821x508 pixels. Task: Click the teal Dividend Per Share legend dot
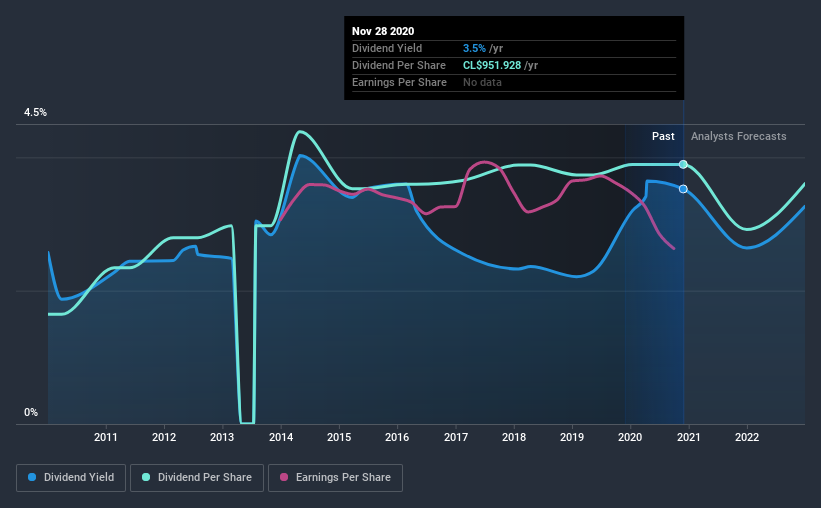(146, 477)
